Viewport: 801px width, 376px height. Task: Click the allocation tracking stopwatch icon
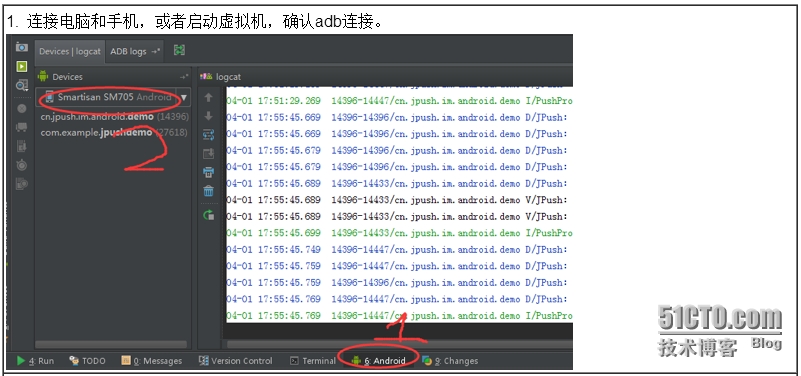[21, 164]
